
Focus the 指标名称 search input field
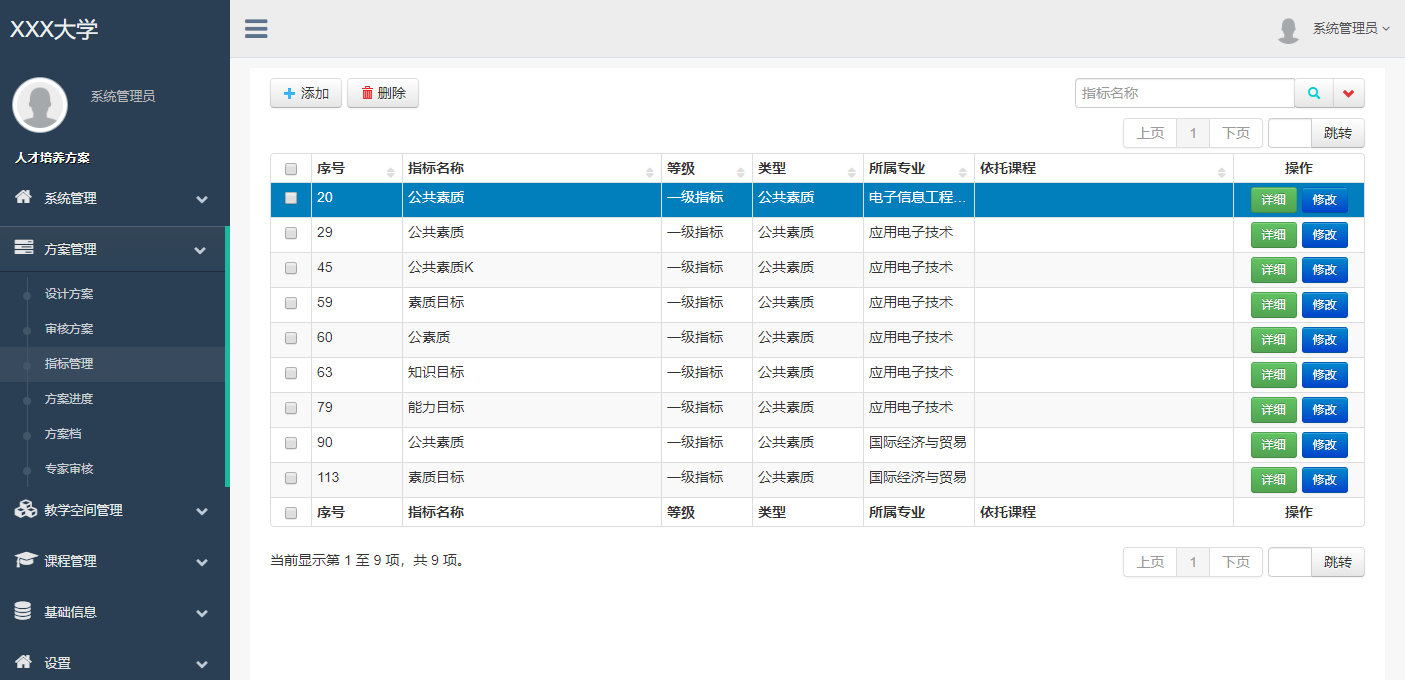(1185, 93)
